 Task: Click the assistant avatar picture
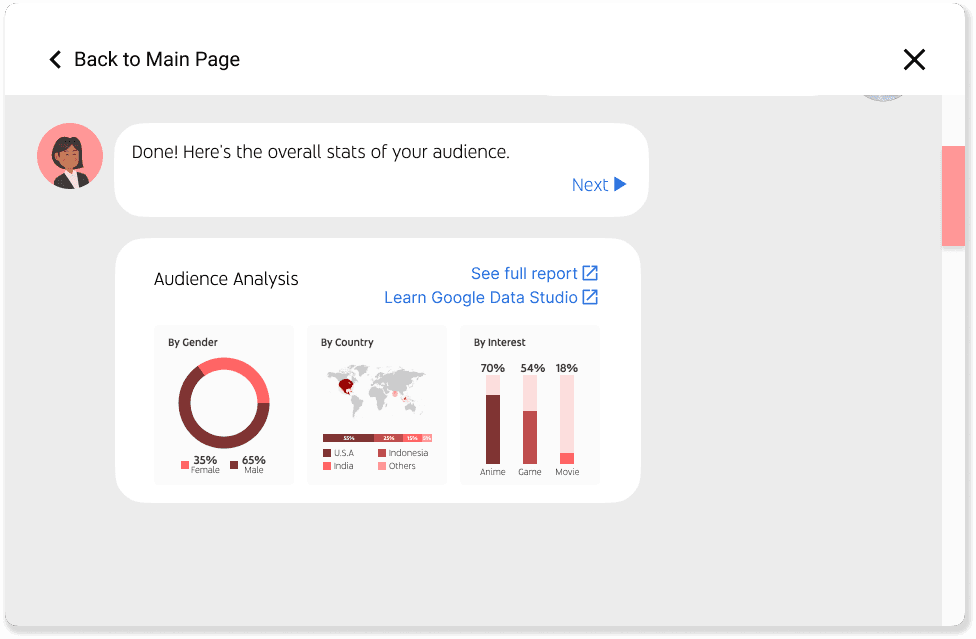click(70, 156)
